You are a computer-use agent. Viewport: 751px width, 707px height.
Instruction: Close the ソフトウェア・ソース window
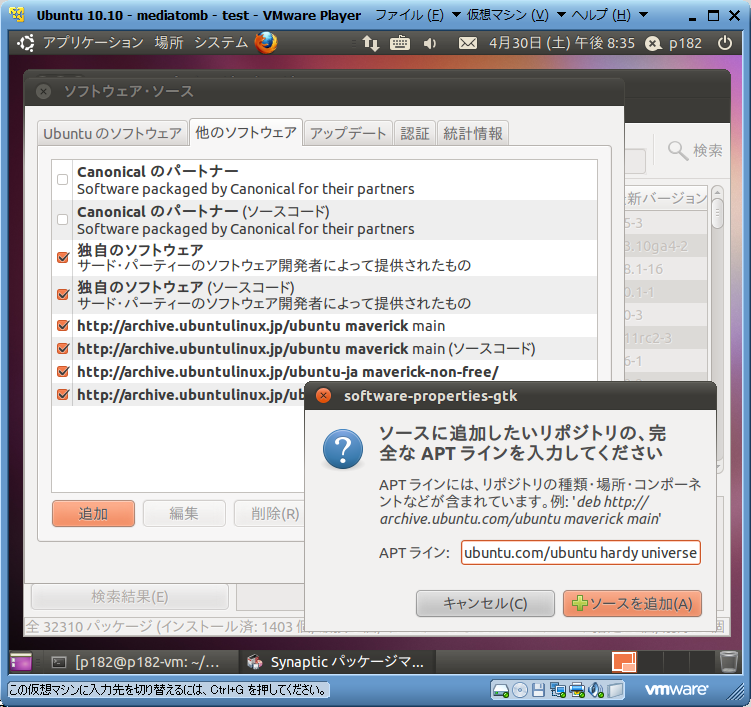click(44, 91)
